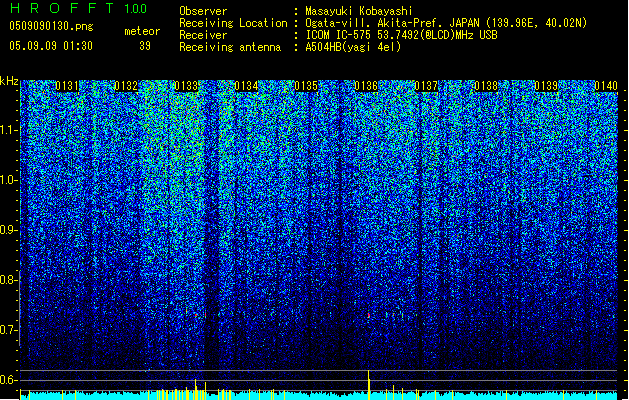
Task: Click time marker 0131
Action: (x=67, y=86)
